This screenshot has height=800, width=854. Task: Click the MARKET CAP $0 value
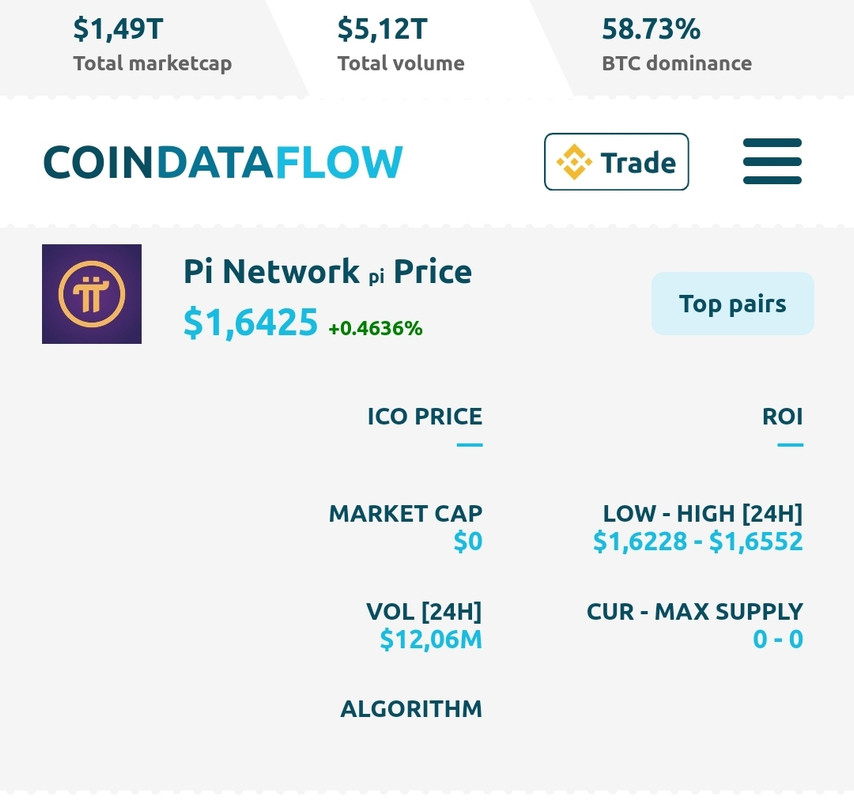click(467, 542)
